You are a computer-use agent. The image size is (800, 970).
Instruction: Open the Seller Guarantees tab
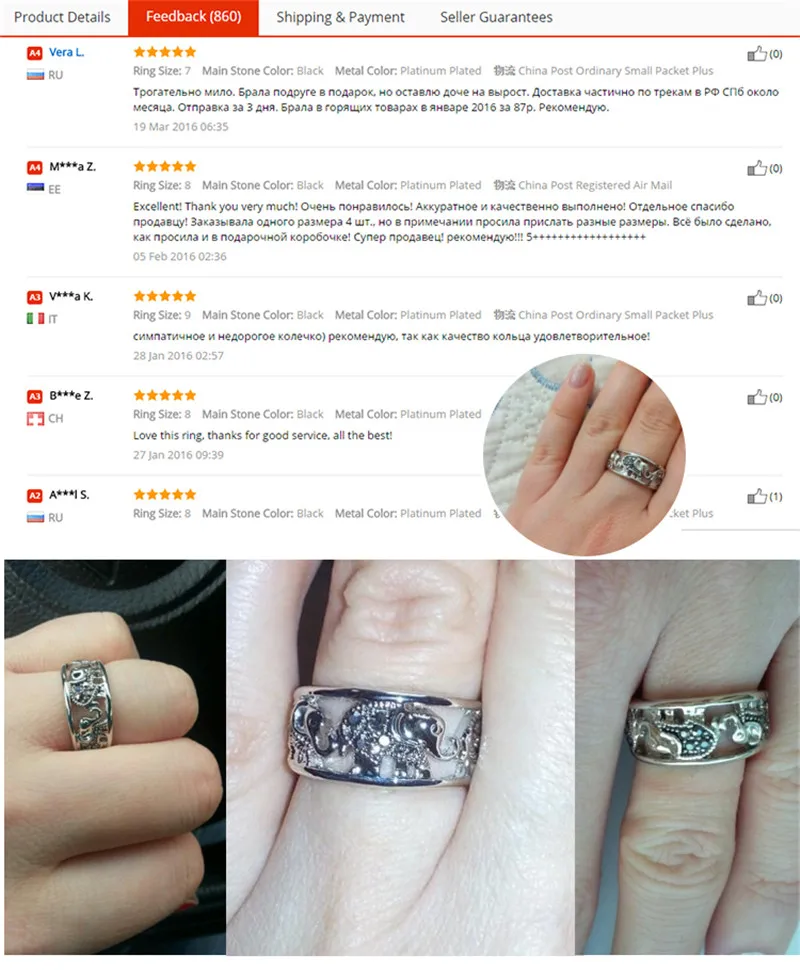[496, 17]
